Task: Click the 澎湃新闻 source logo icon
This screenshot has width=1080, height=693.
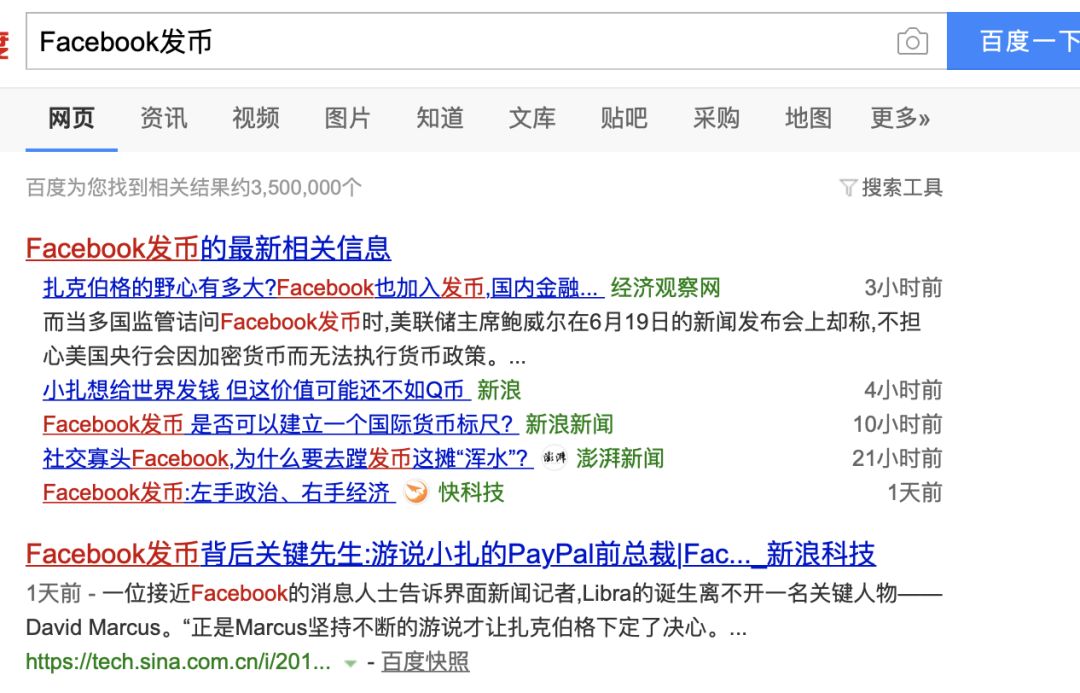Action: (x=554, y=458)
